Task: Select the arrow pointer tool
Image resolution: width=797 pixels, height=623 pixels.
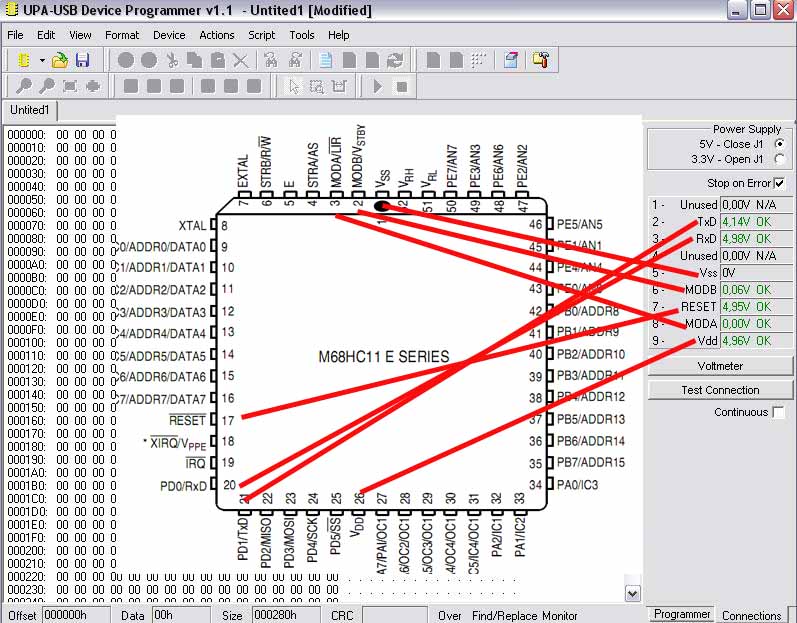Action: coord(293,86)
